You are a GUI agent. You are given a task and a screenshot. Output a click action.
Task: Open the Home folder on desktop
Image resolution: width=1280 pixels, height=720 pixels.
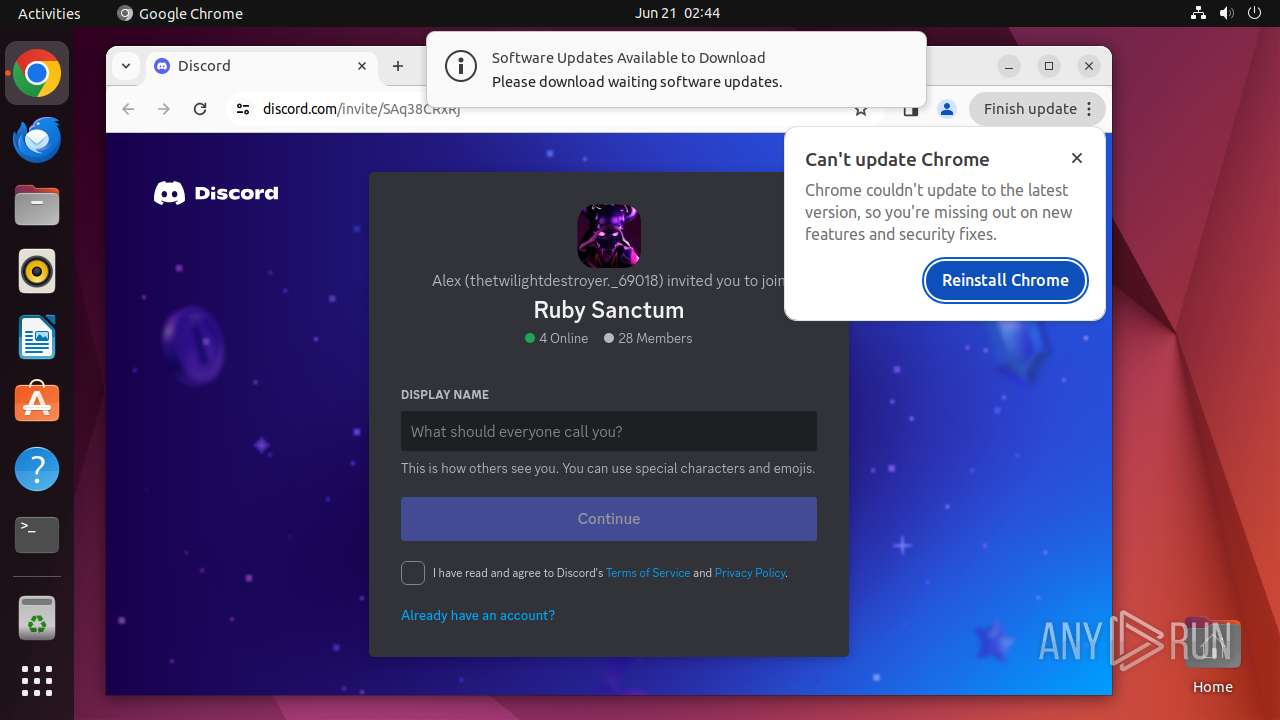(1212, 656)
